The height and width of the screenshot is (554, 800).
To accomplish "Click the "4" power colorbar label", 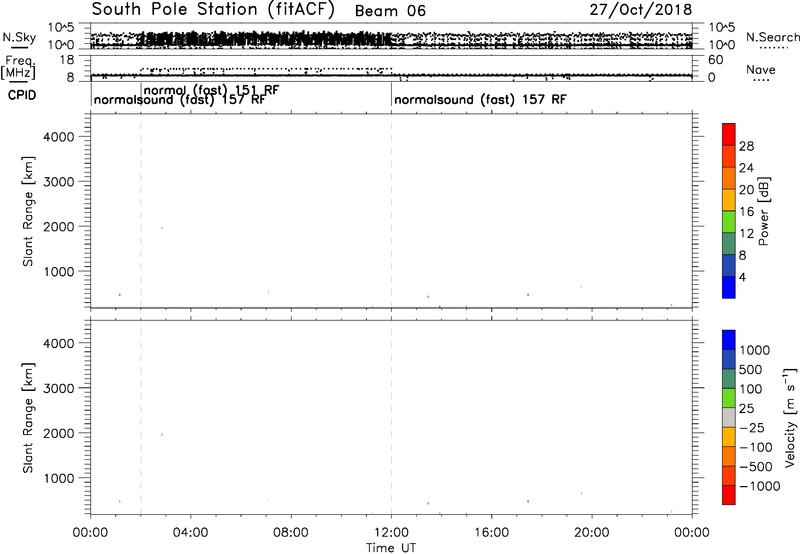I will [x=742, y=277].
